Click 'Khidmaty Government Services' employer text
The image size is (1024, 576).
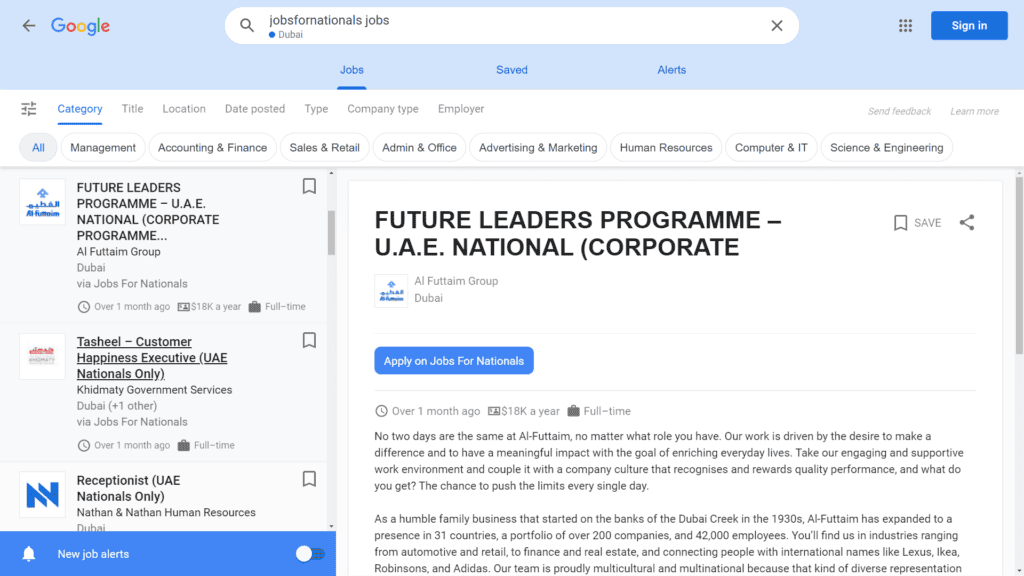click(x=155, y=390)
